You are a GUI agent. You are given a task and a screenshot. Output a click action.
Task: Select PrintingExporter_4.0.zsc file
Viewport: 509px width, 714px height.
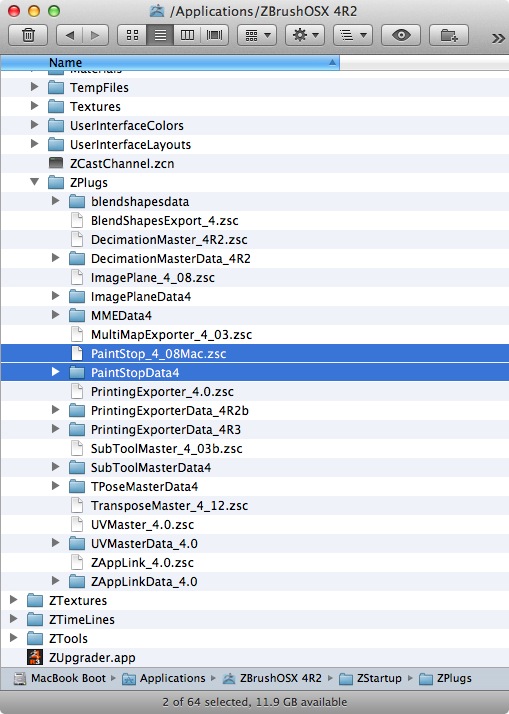(x=162, y=392)
